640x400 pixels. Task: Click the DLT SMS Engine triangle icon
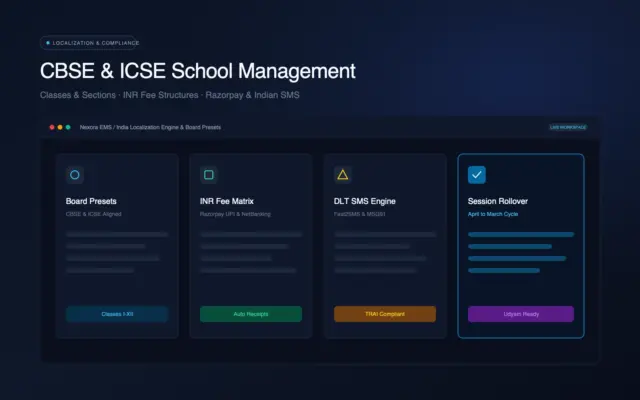pyautogui.click(x=342, y=175)
